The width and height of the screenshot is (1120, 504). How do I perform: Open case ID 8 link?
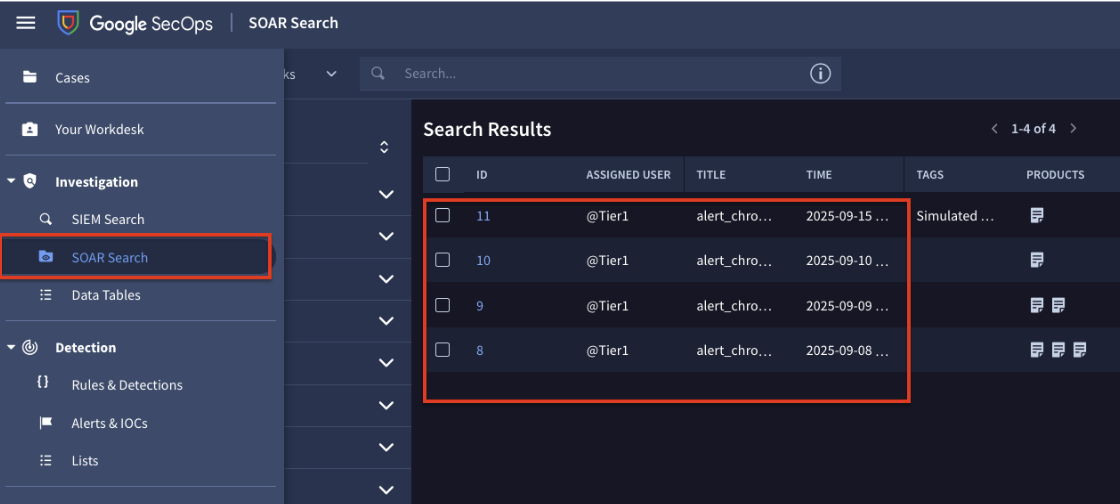click(x=480, y=350)
